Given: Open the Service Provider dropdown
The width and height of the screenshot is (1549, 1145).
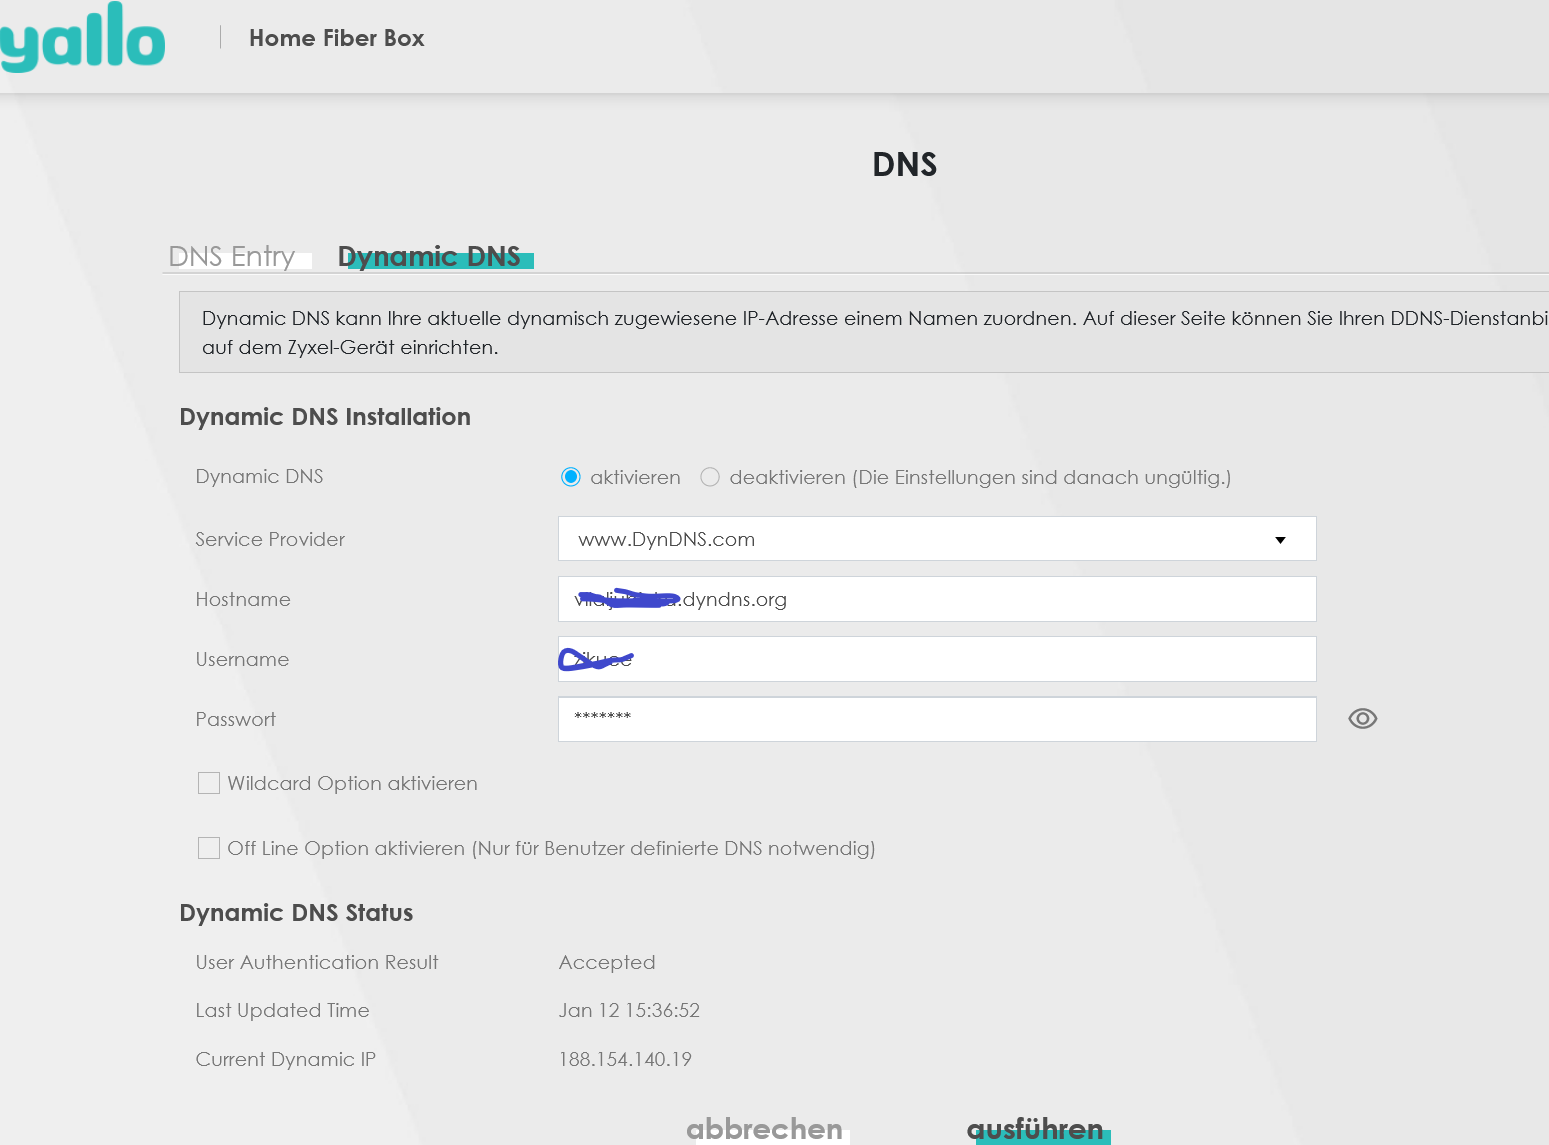Looking at the screenshot, I should pos(936,539).
